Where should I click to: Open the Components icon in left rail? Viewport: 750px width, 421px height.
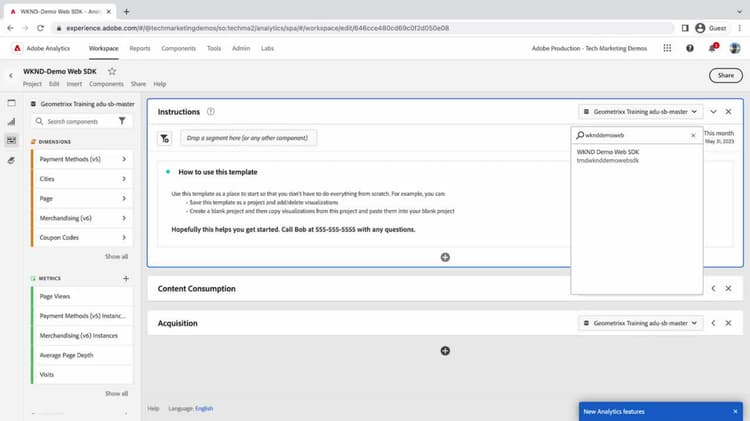[x=11, y=140]
